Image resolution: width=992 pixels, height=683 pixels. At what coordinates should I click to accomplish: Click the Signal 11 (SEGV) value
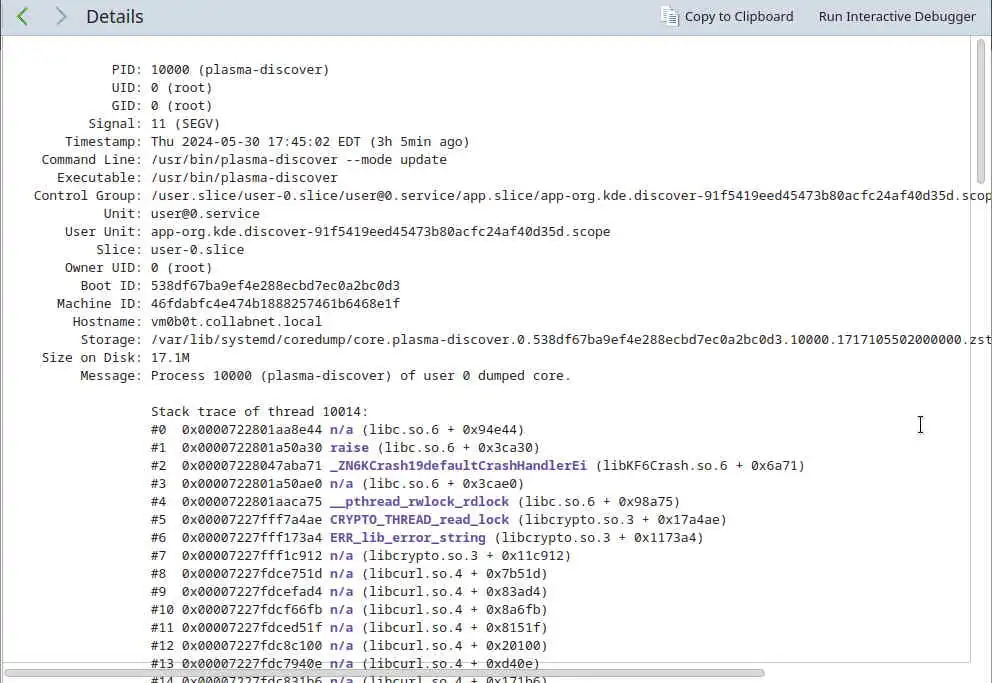(185, 124)
